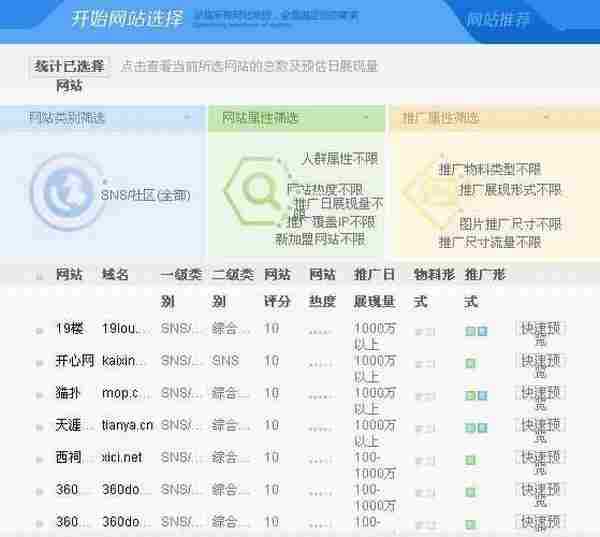The image size is (600, 537).
Task: Expand the 网站类别筛选 dropdown arrow
Action: [188, 118]
